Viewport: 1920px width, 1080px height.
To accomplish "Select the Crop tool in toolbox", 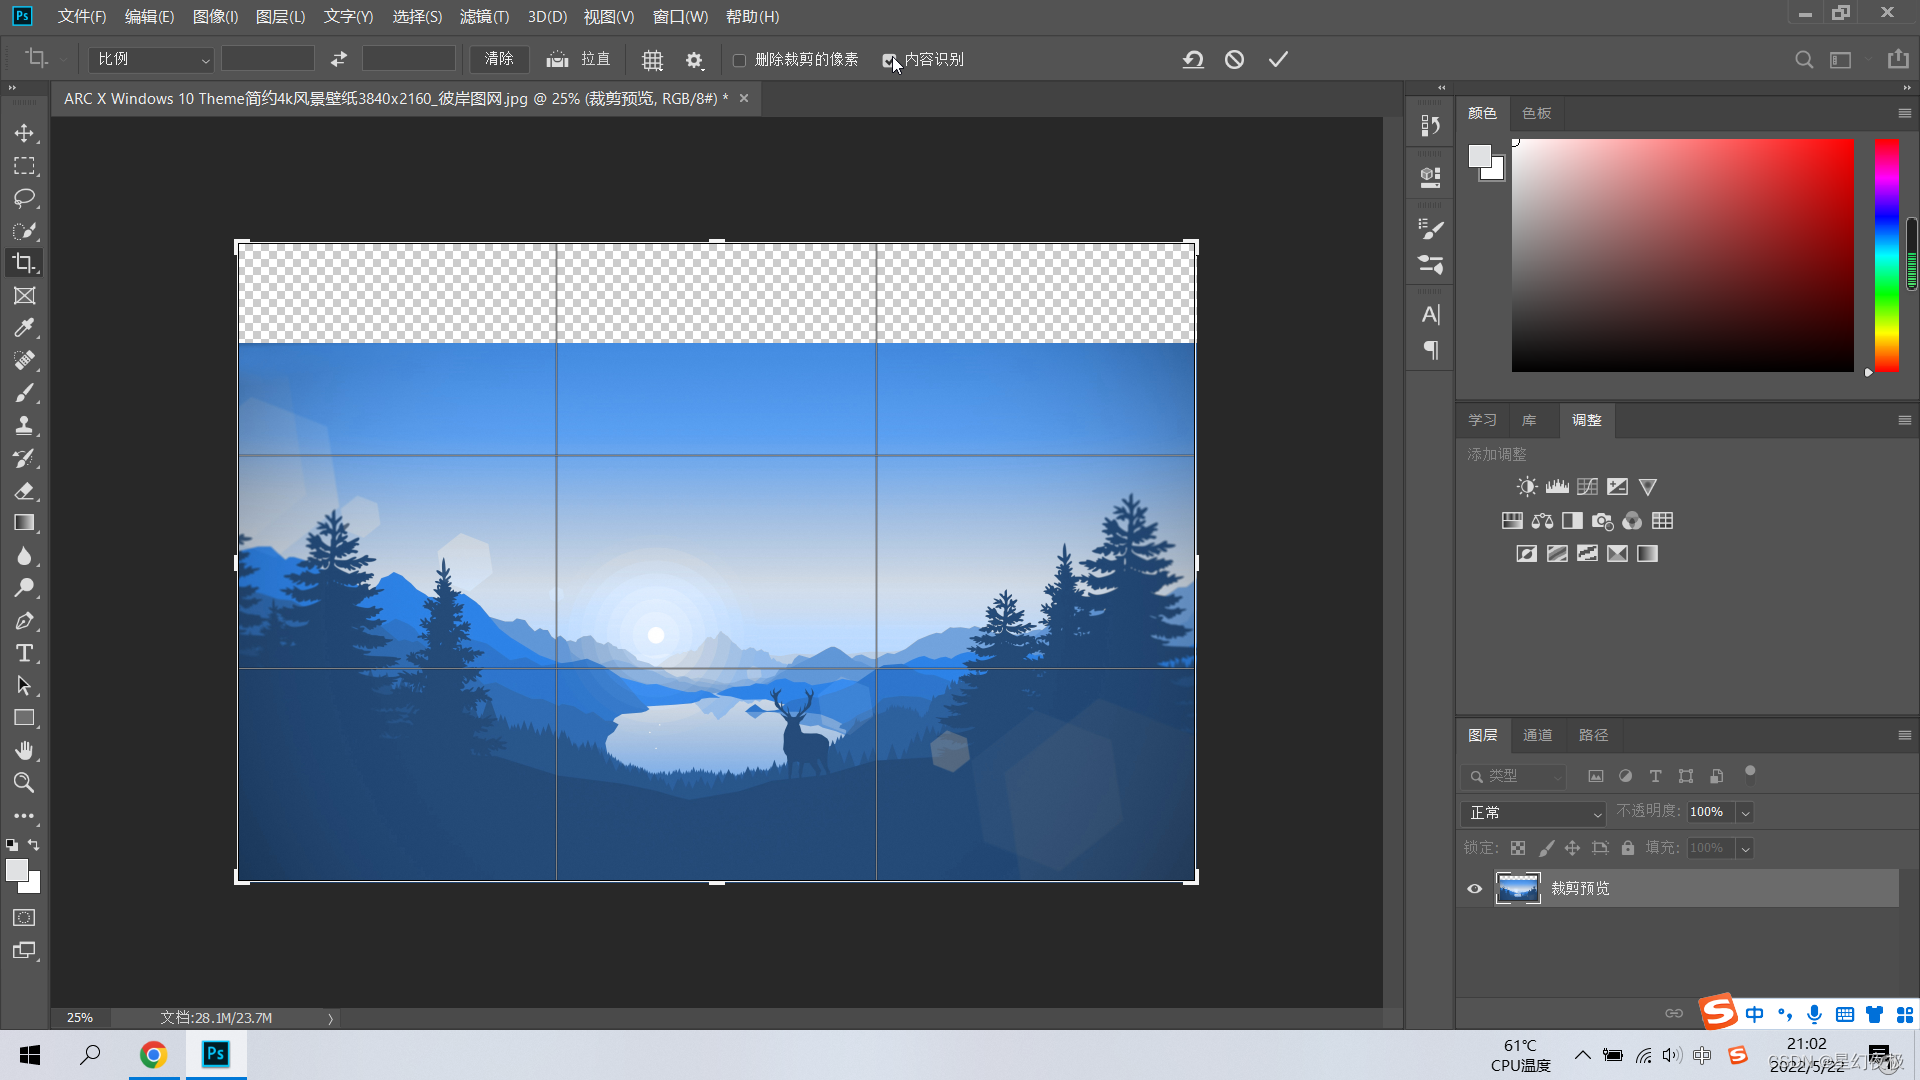I will click(24, 263).
